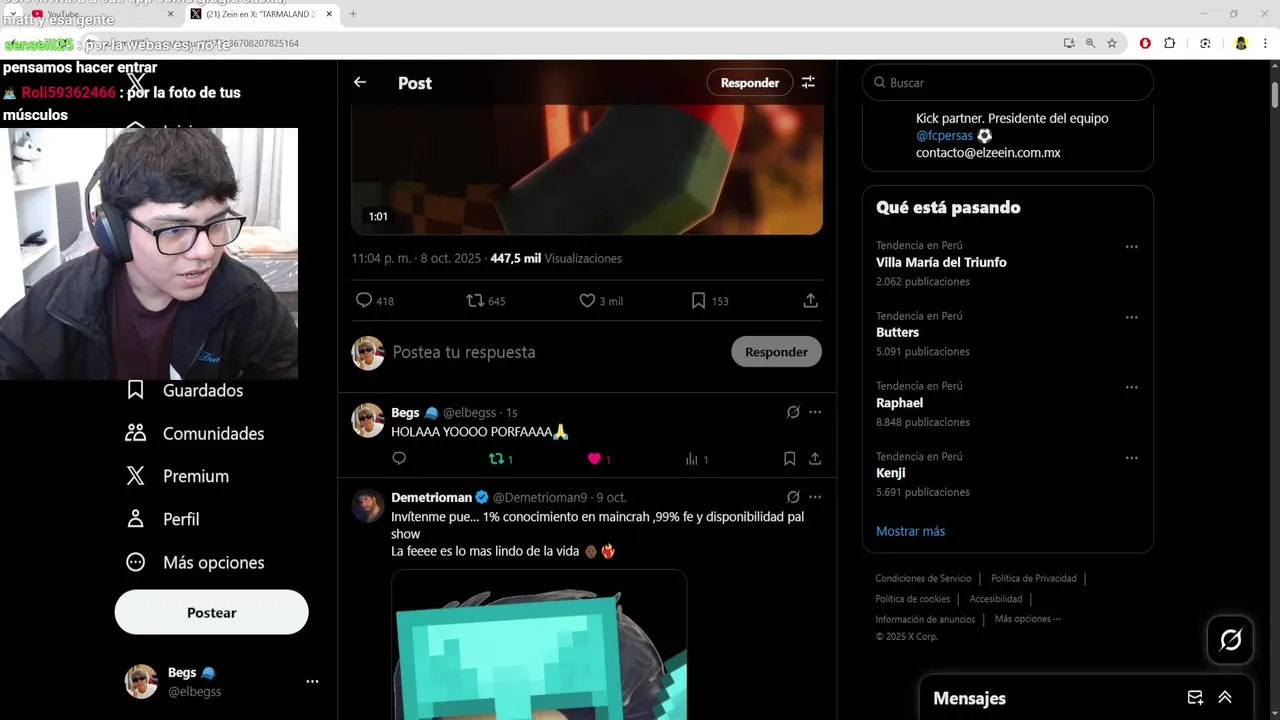Compose a new message in Mensajes
The width and height of the screenshot is (1280, 720).
coord(1195,698)
